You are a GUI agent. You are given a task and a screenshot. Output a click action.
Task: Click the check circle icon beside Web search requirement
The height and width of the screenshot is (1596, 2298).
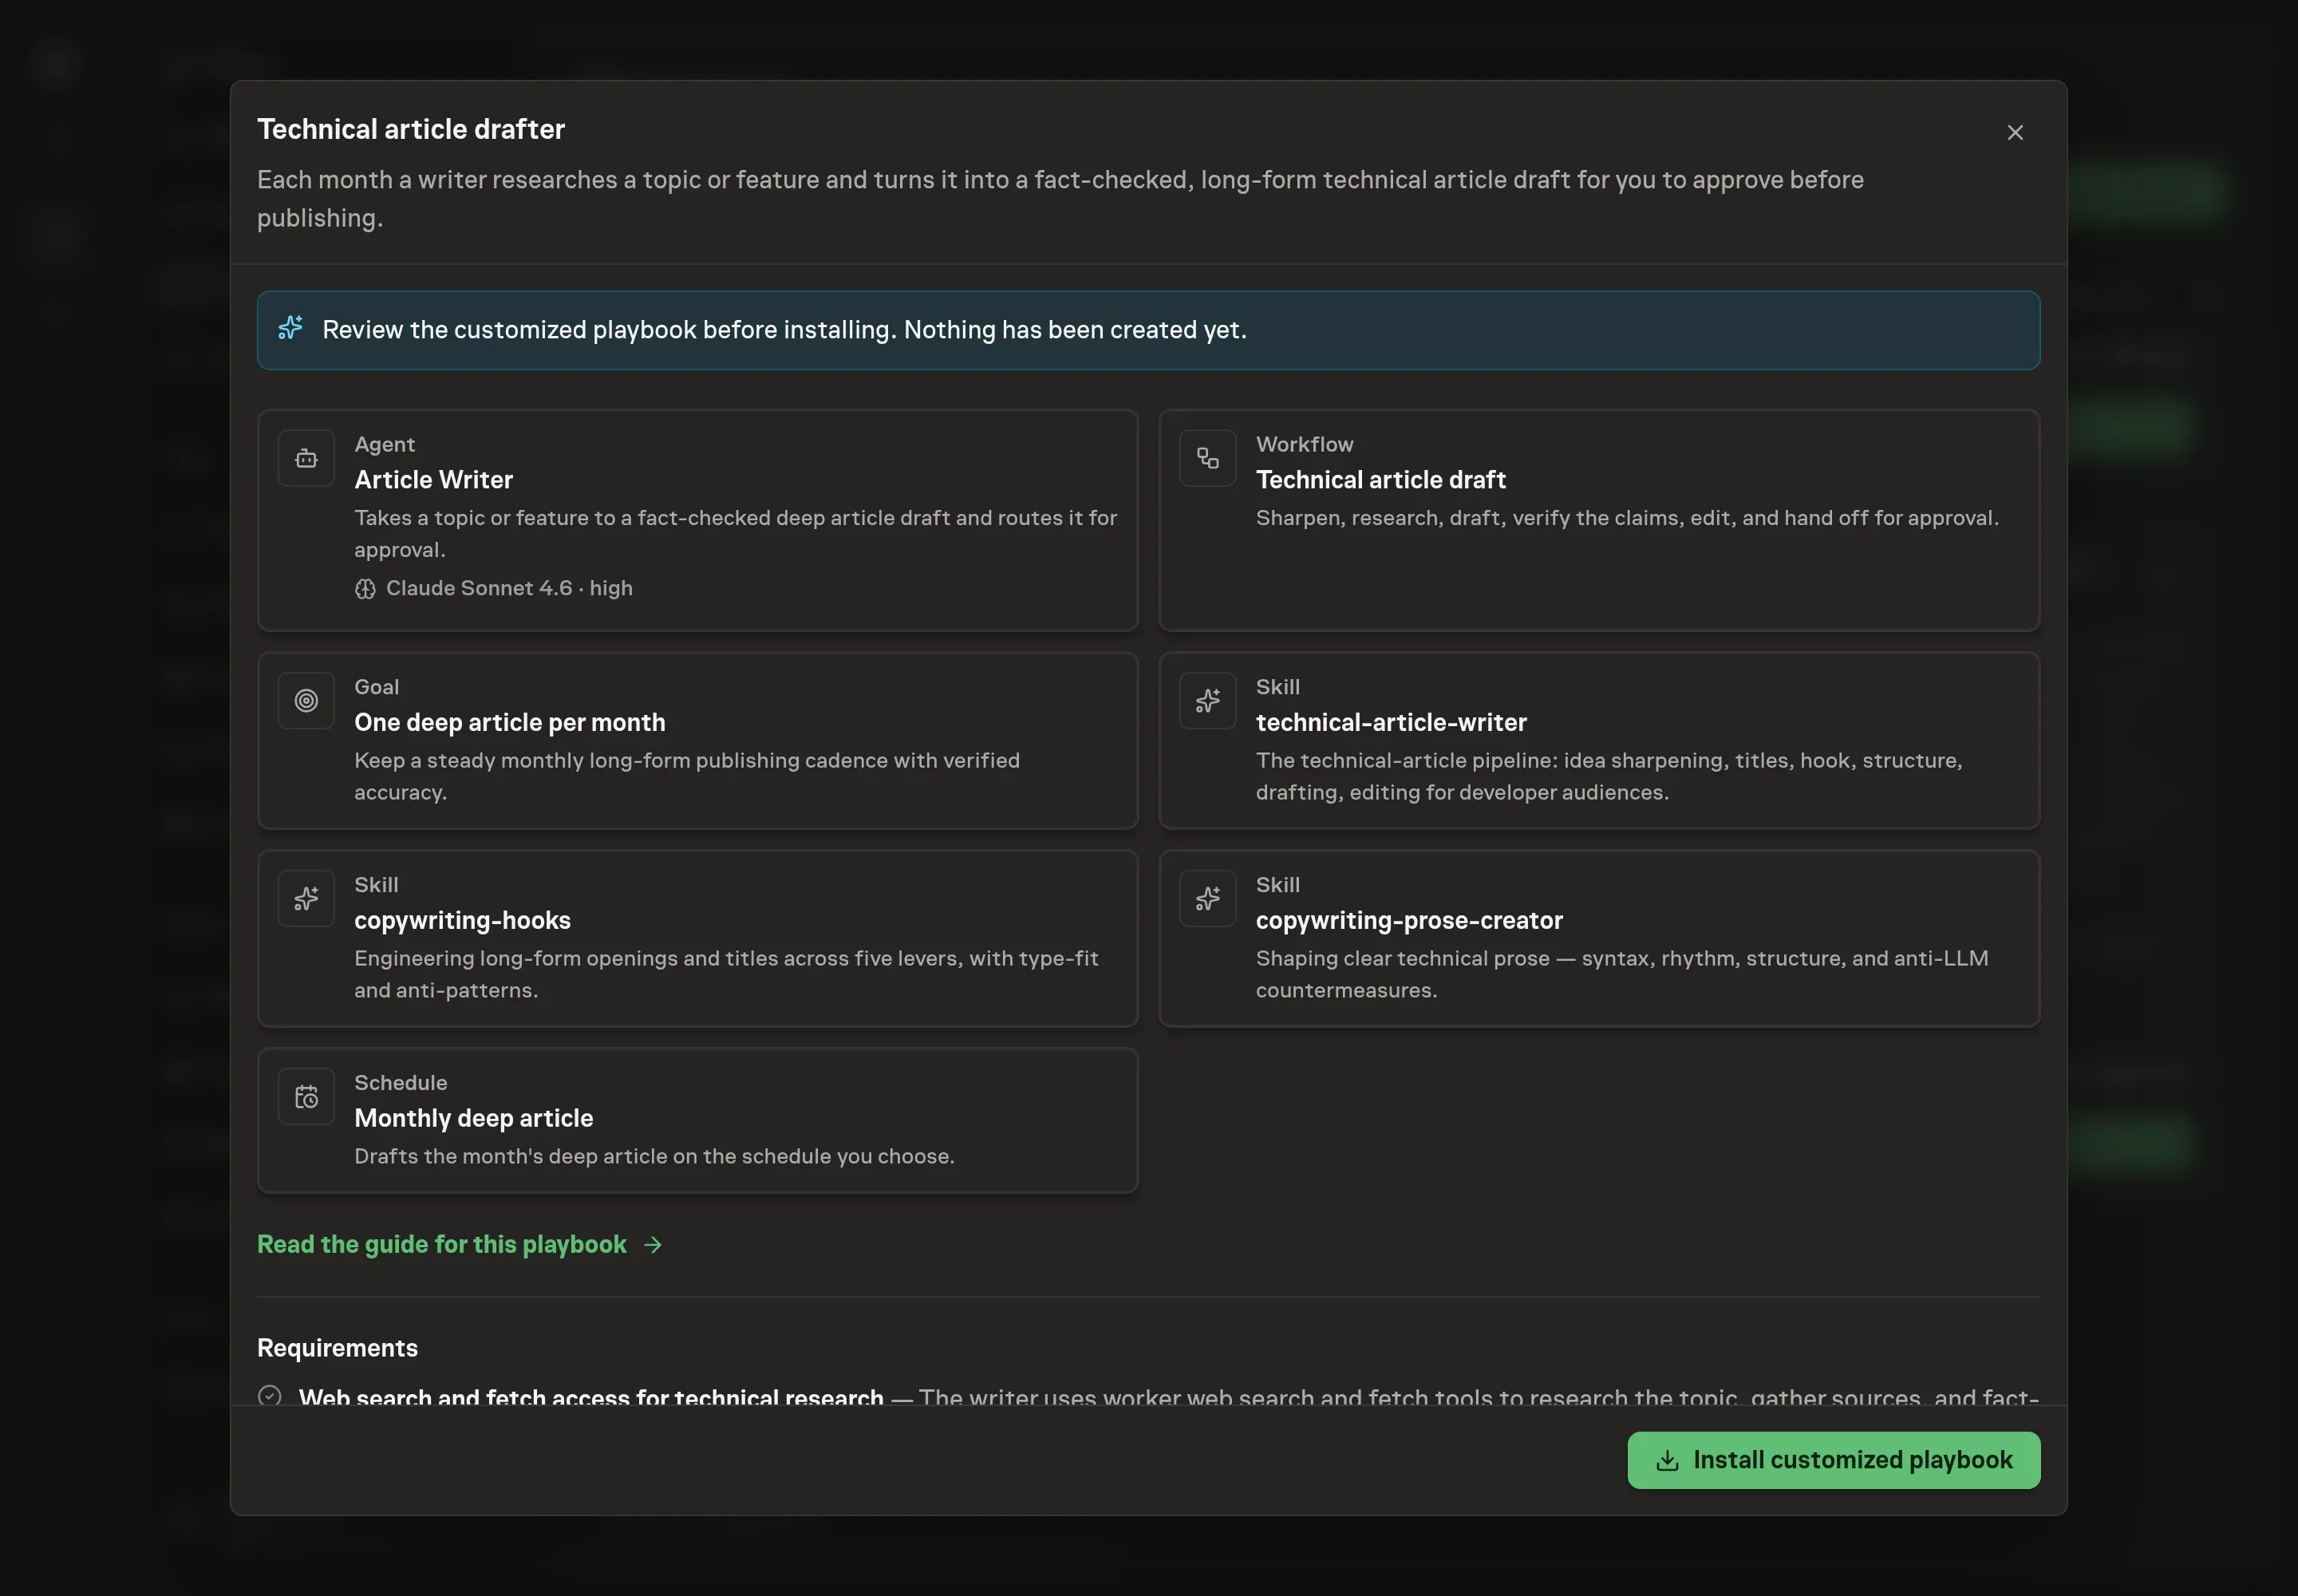tap(269, 1395)
